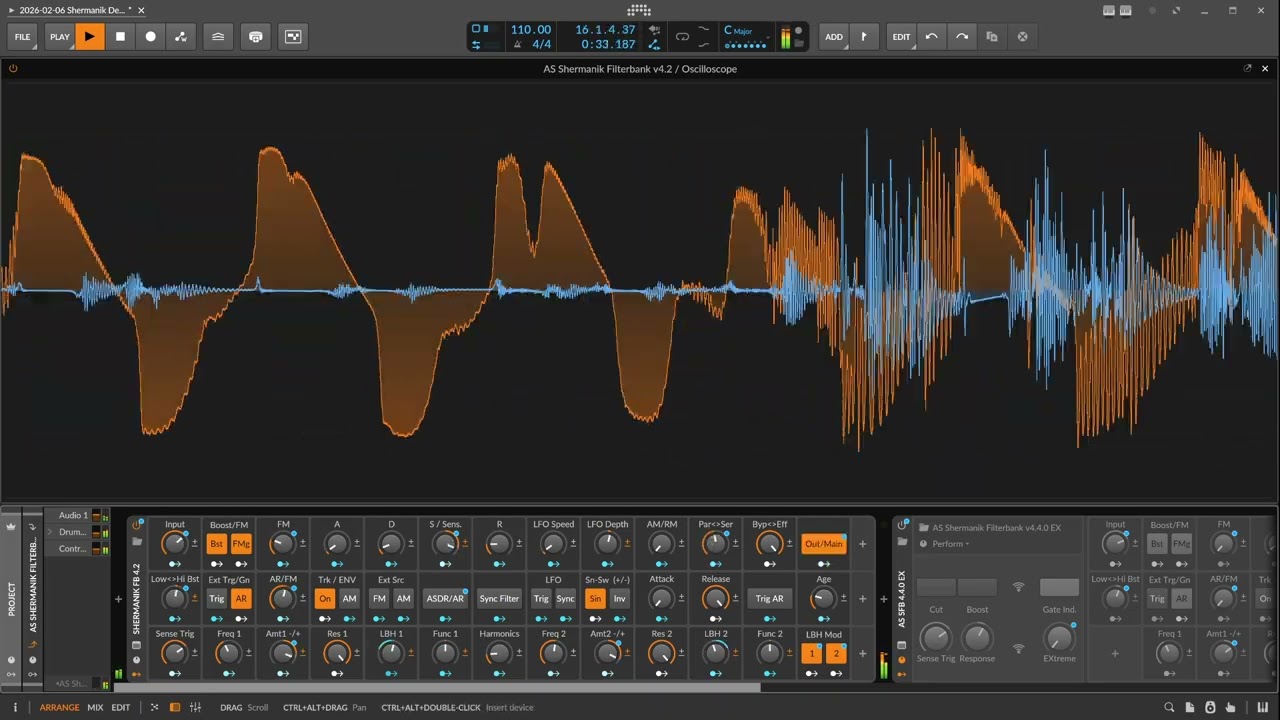The image size is (1280, 720).
Task: Click the EXtreme knob in AS SFB 4.4.0 EX
Action: click(1059, 638)
